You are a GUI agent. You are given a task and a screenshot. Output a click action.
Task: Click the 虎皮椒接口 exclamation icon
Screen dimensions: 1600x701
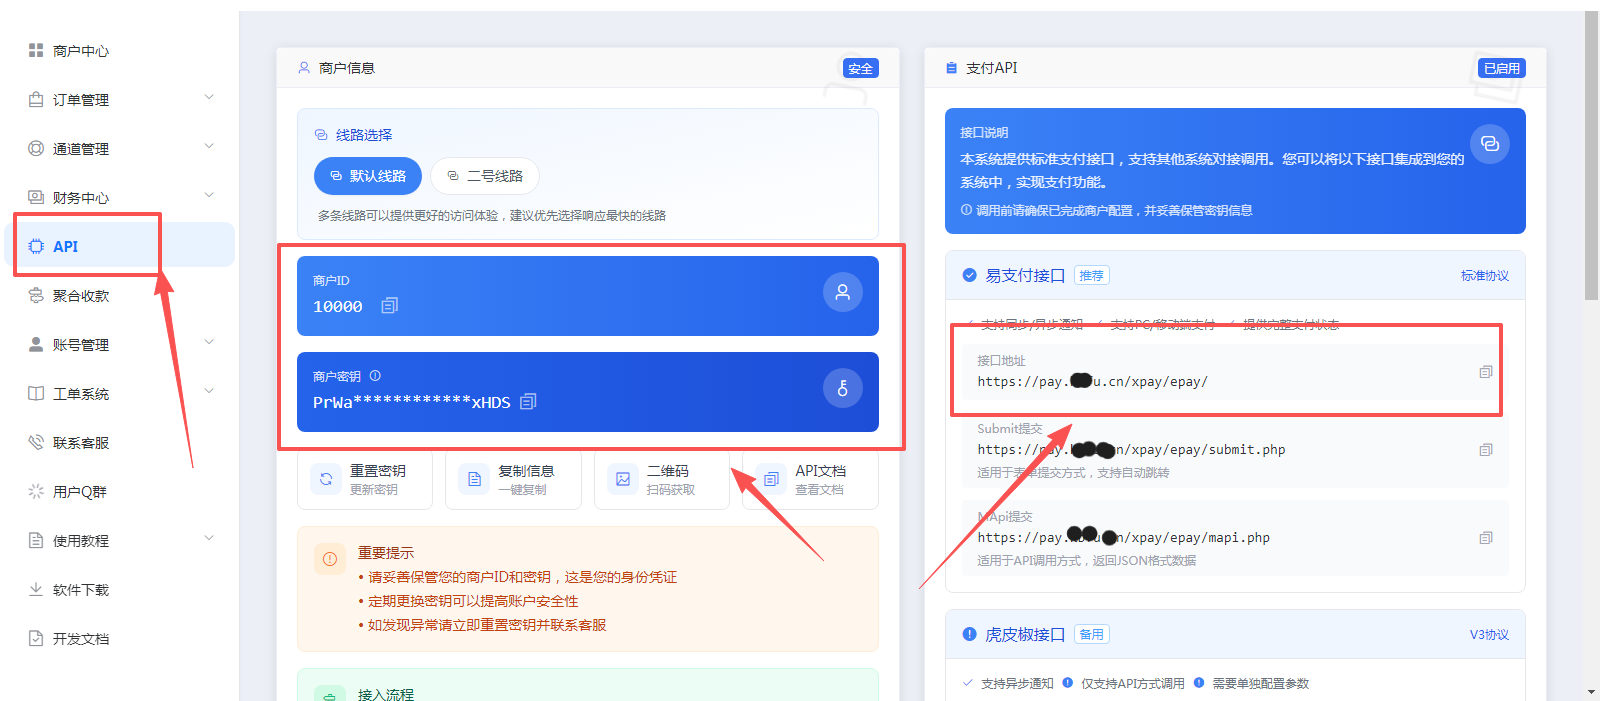point(969,634)
